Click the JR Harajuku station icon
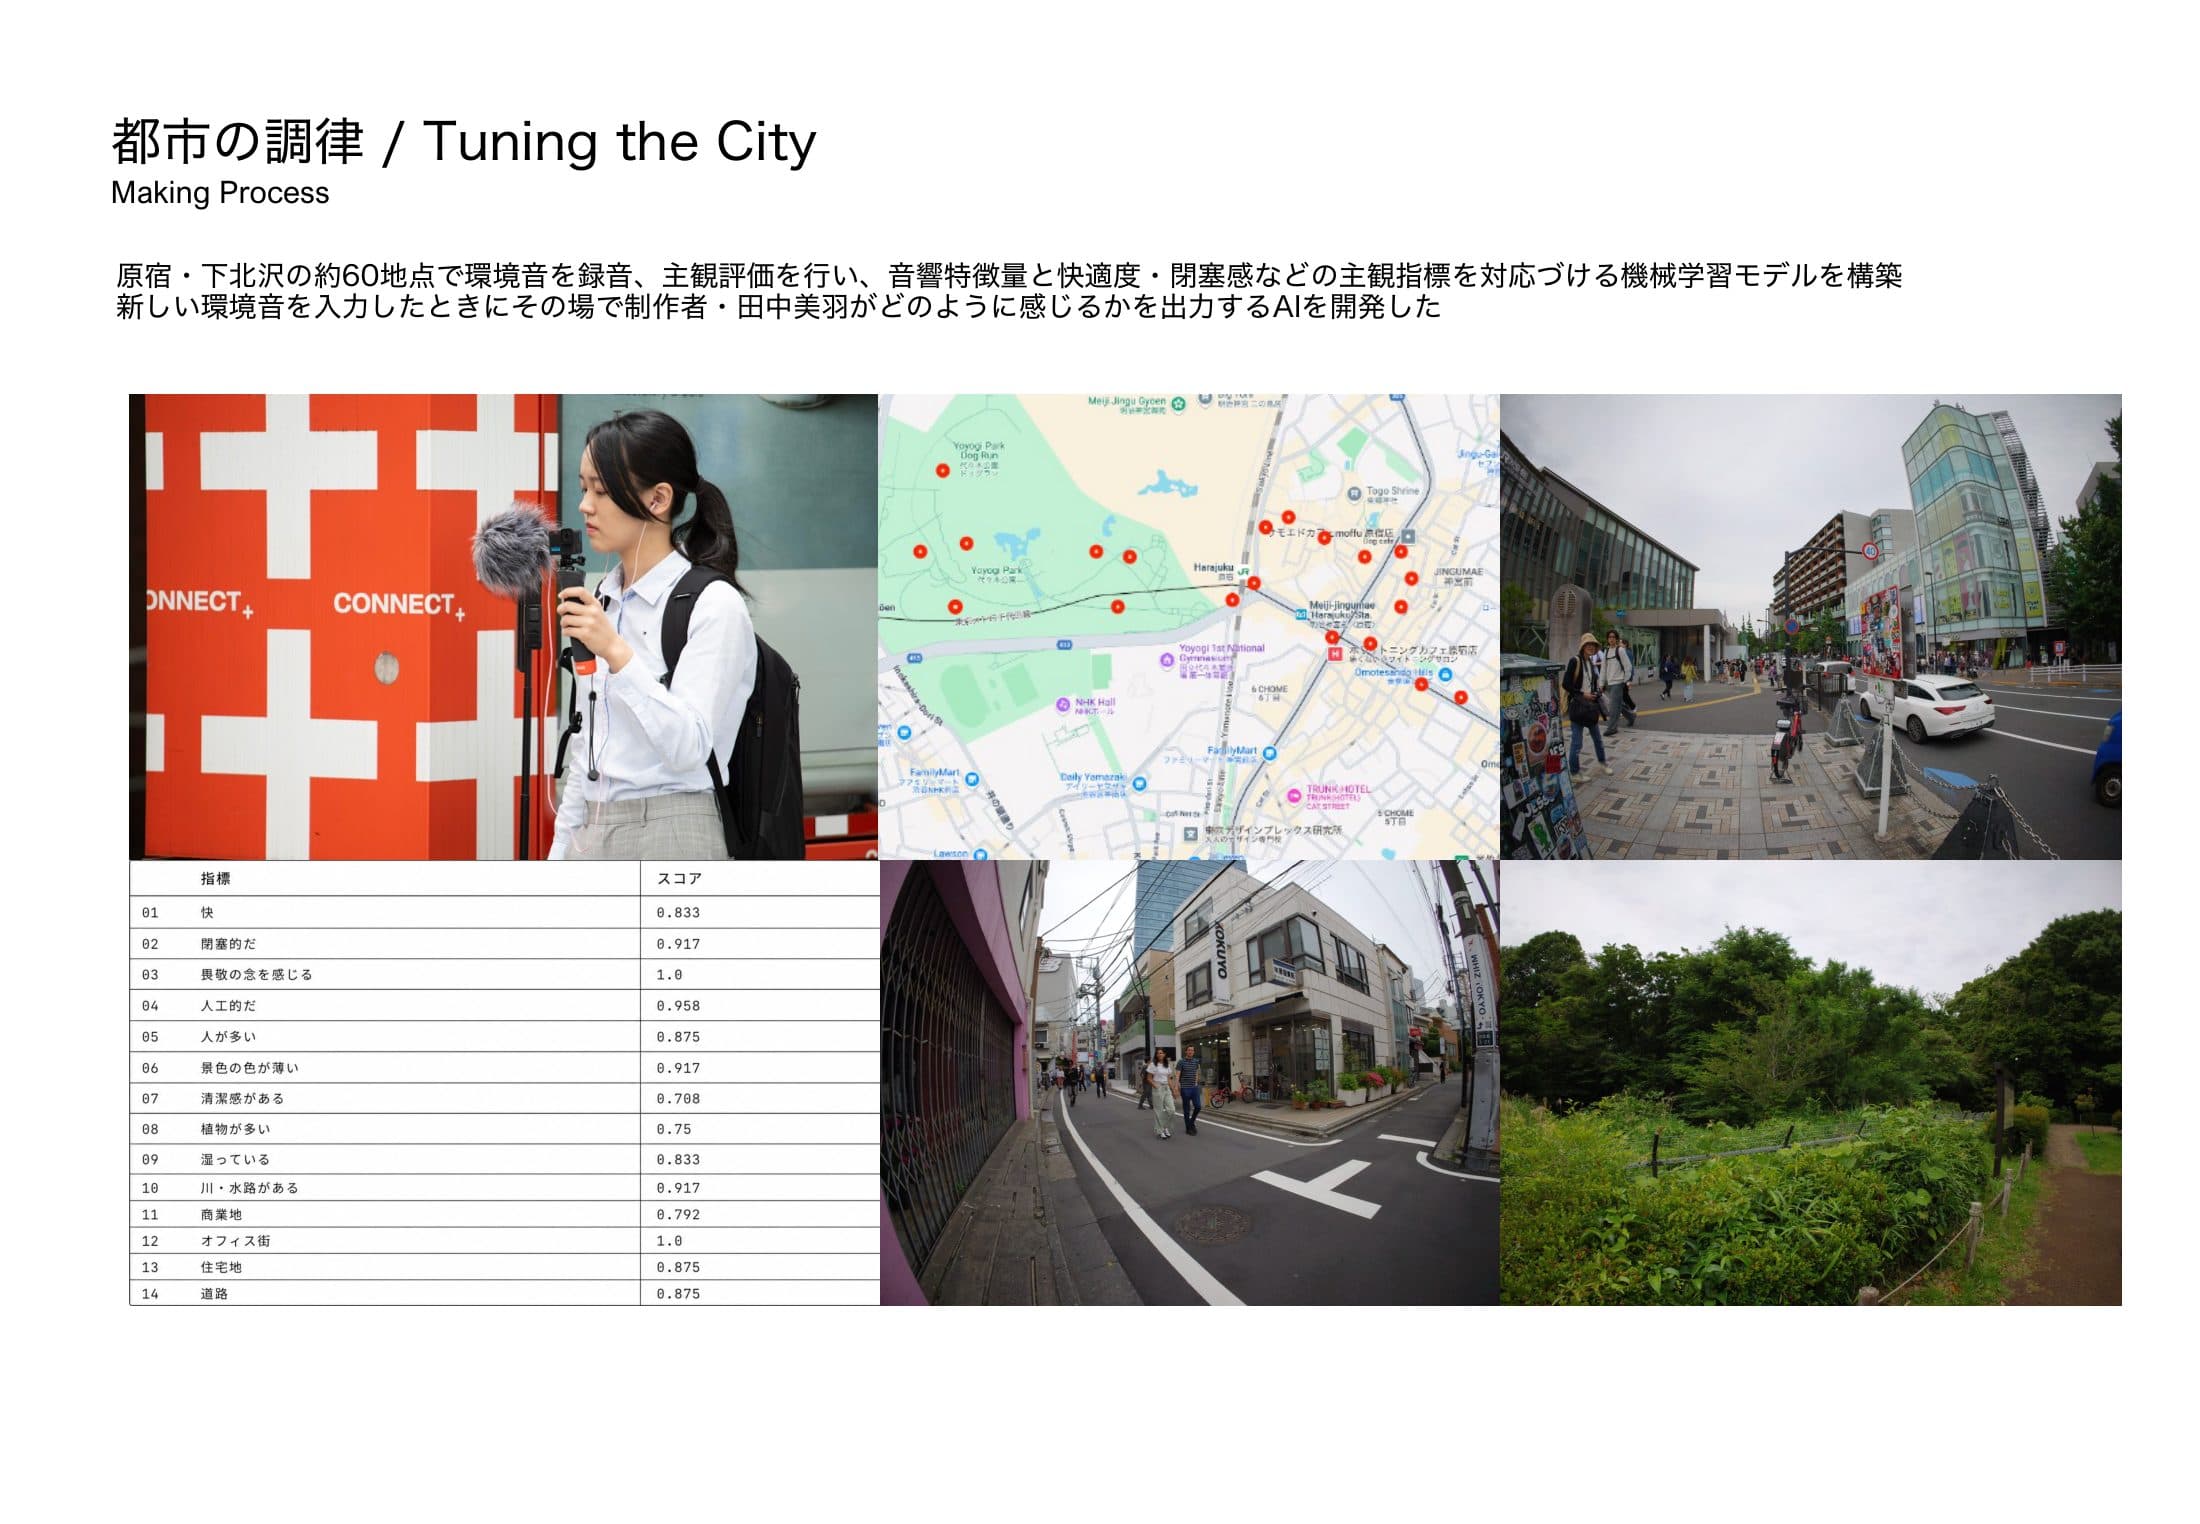The image size is (2200, 1524). tap(1244, 571)
